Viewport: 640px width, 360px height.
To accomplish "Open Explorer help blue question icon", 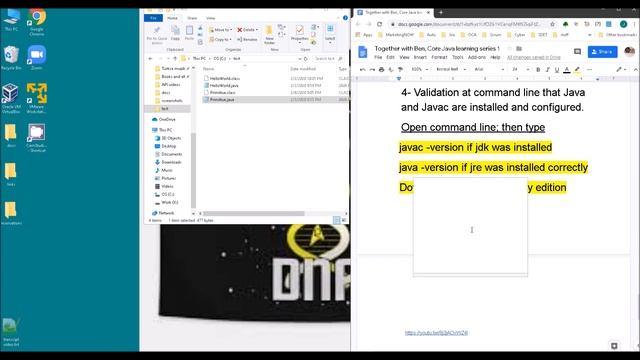I will click(x=345, y=18).
